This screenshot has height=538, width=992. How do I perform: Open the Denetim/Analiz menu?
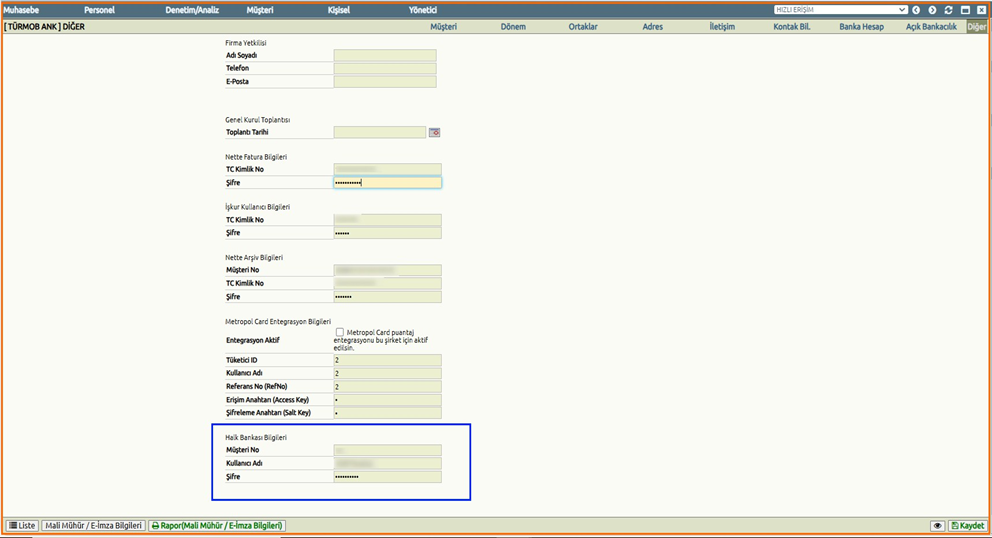tap(192, 10)
